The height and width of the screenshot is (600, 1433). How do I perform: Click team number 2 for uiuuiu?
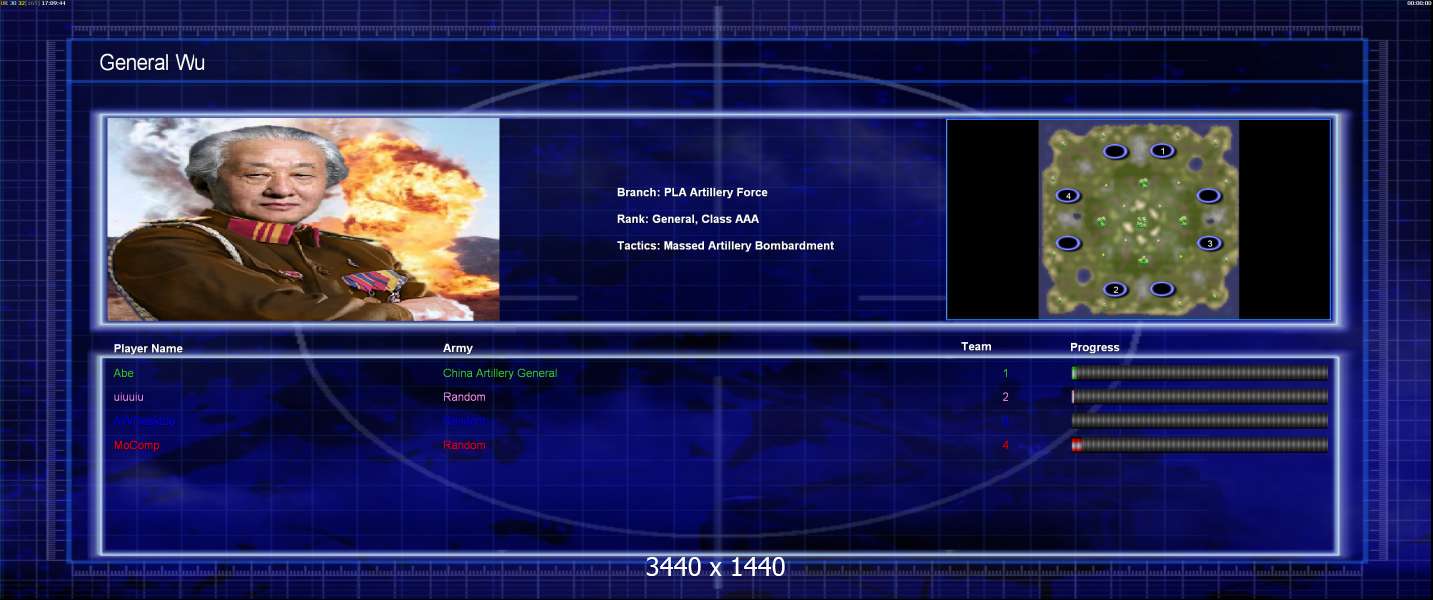point(1006,397)
